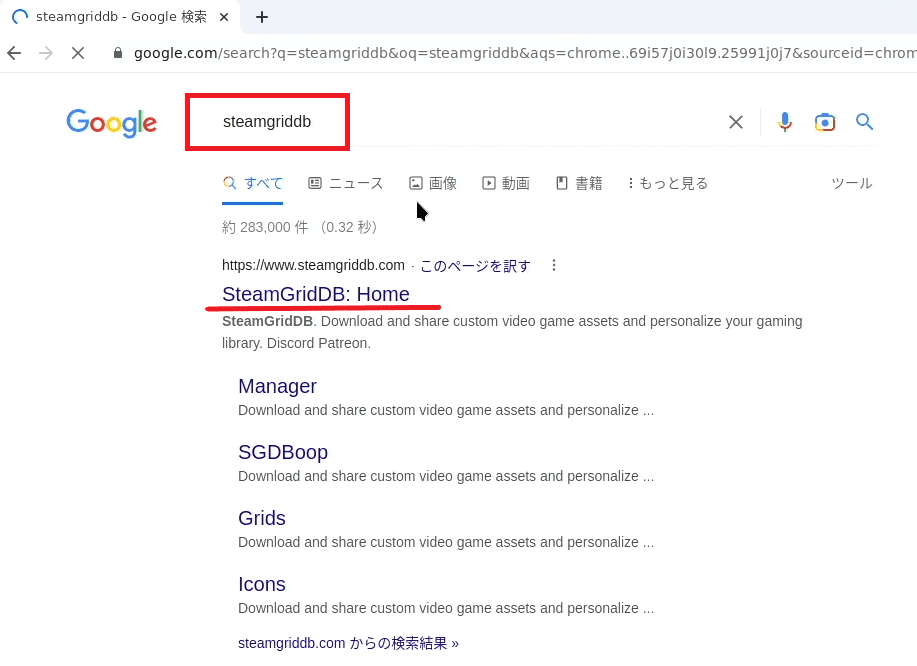
Task: Open image search with the camera icon
Action: (x=825, y=122)
